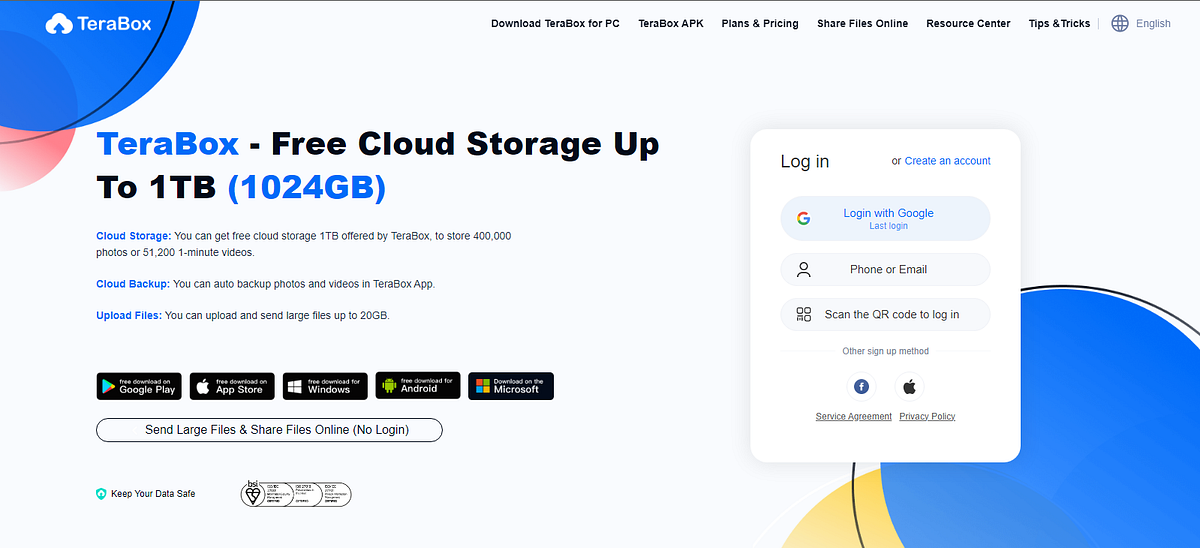Image resolution: width=1200 pixels, height=548 pixels.
Task: Open TeraBox APK menu item
Action: (x=671, y=23)
